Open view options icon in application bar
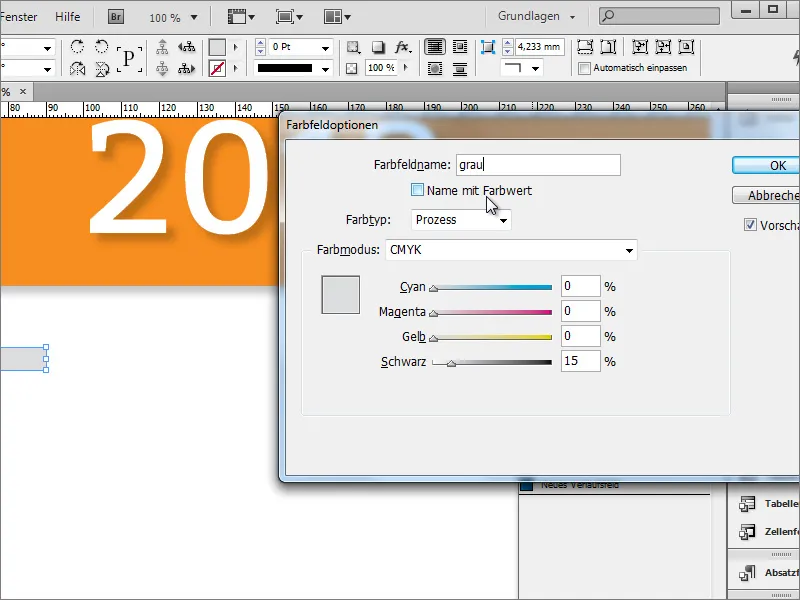Screen dimensions: 800x600 coord(241,17)
